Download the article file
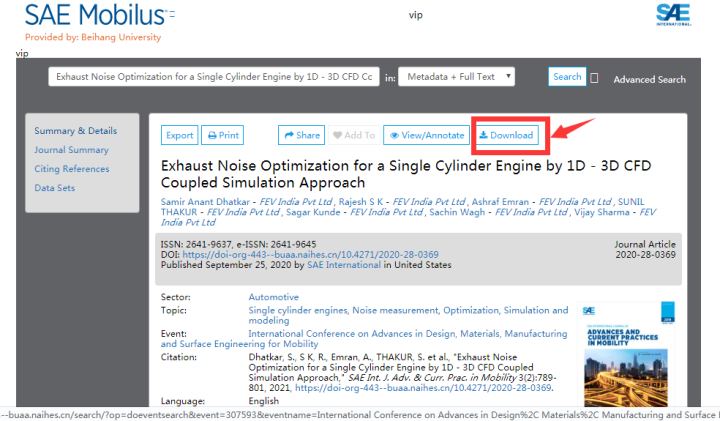This screenshot has height=421, width=720. 506,135
